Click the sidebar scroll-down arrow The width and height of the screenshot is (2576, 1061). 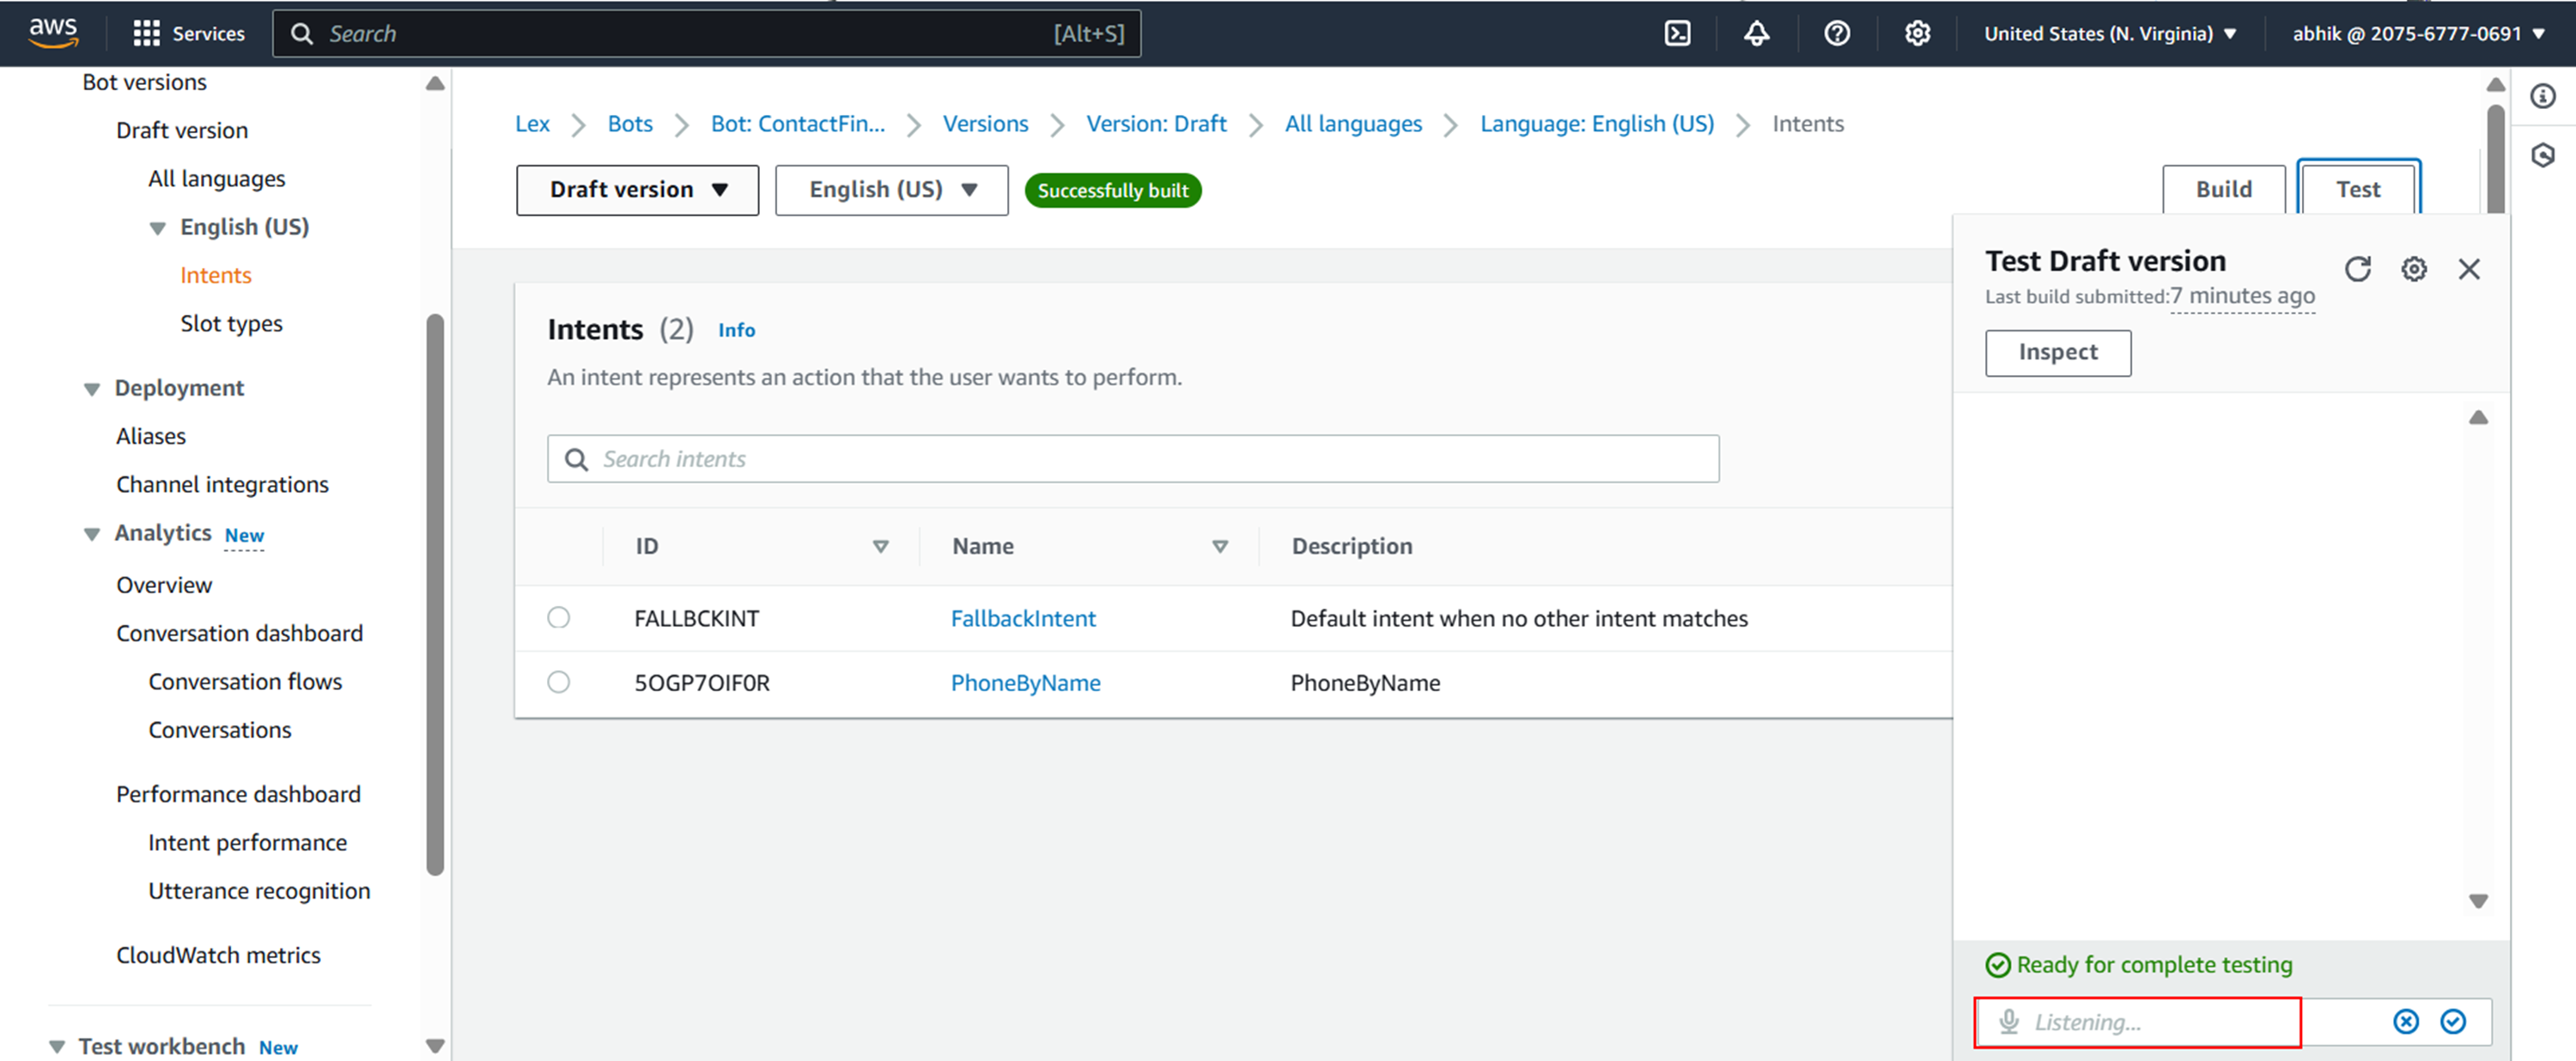click(434, 1046)
